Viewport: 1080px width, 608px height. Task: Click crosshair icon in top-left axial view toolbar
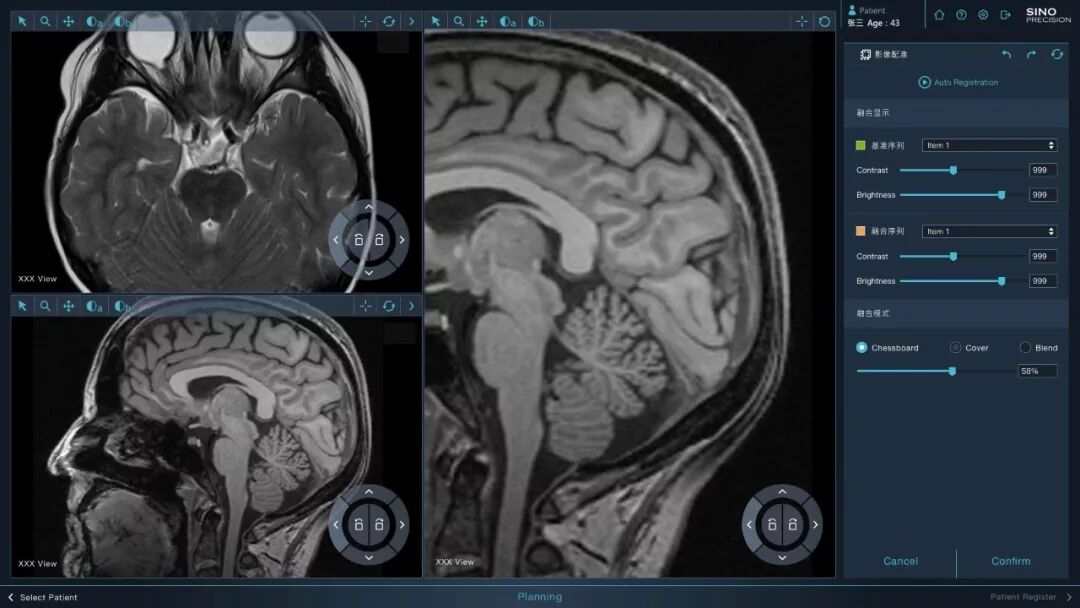click(x=365, y=21)
